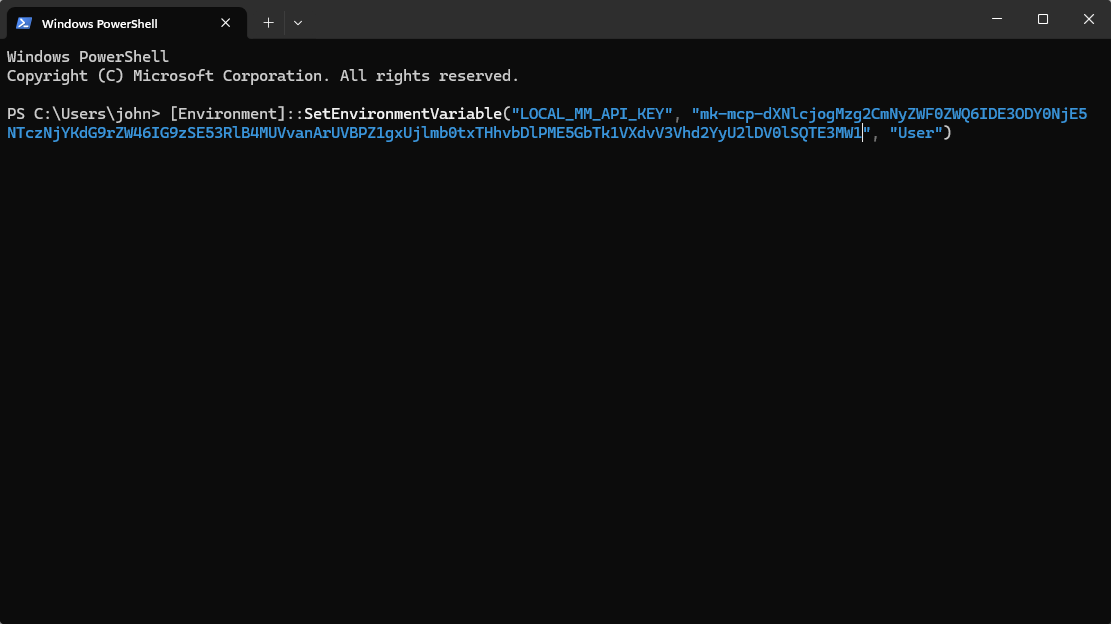The height and width of the screenshot is (624, 1111).
Task: Close the Windows PowerShell tab
Action: coord(225,23)
